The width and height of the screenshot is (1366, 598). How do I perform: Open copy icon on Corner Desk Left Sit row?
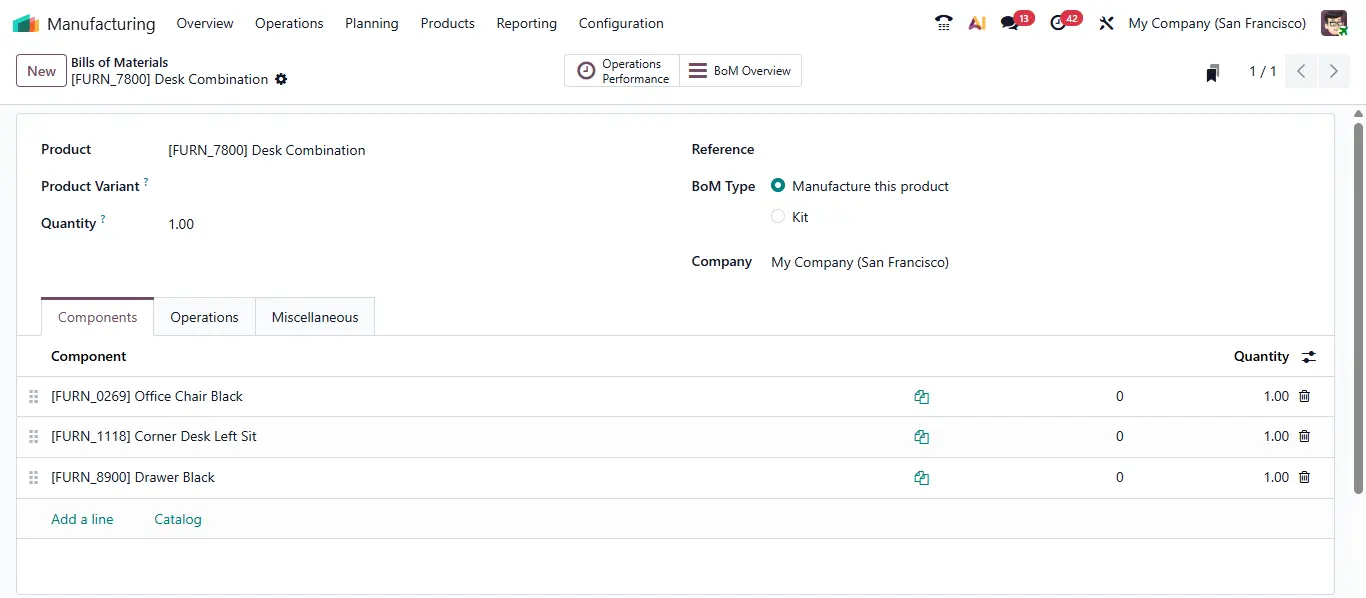tap(921, 437)
